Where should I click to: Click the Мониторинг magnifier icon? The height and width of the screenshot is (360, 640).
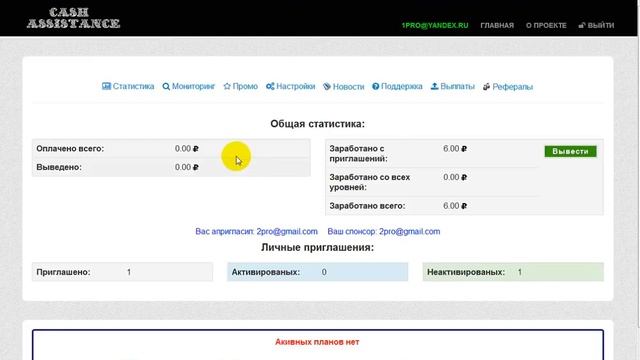166,87
